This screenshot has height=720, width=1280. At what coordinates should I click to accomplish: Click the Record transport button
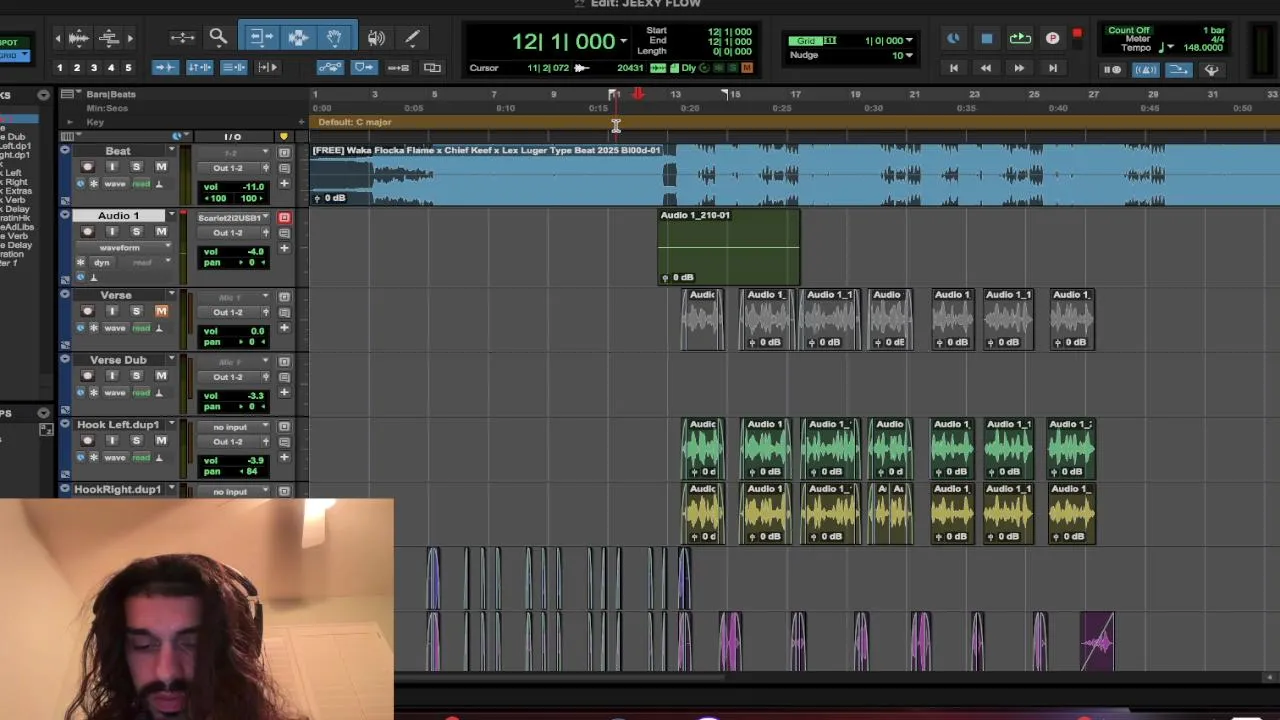click(1052, 38)
